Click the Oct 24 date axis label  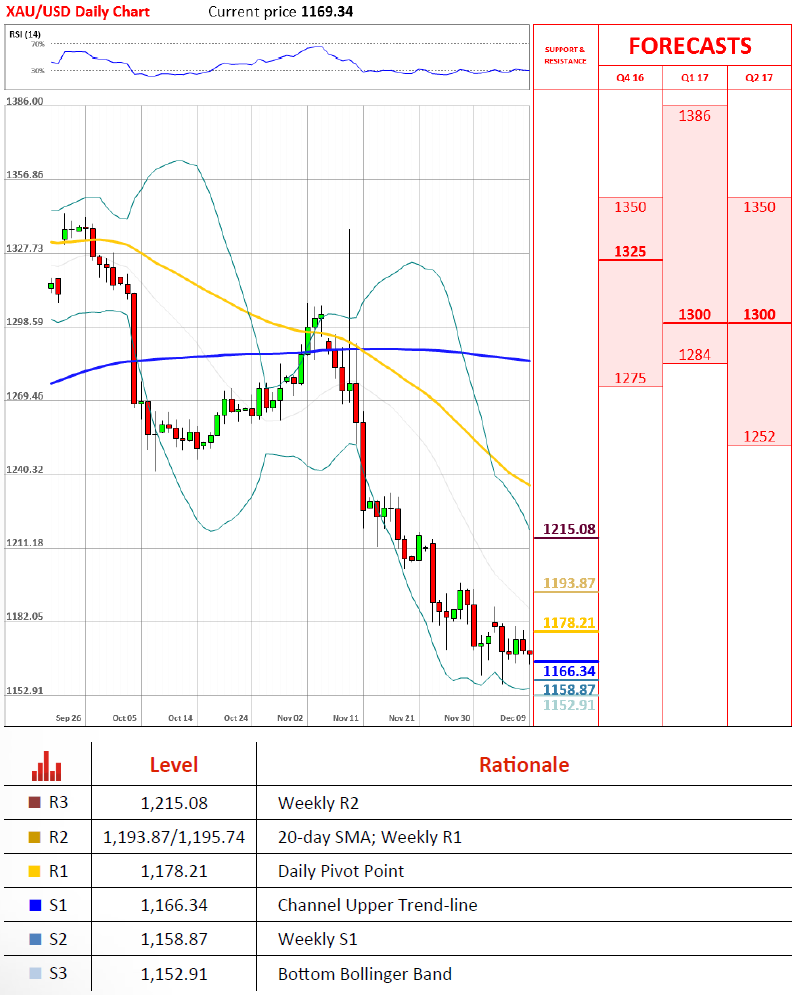[236, 718]
